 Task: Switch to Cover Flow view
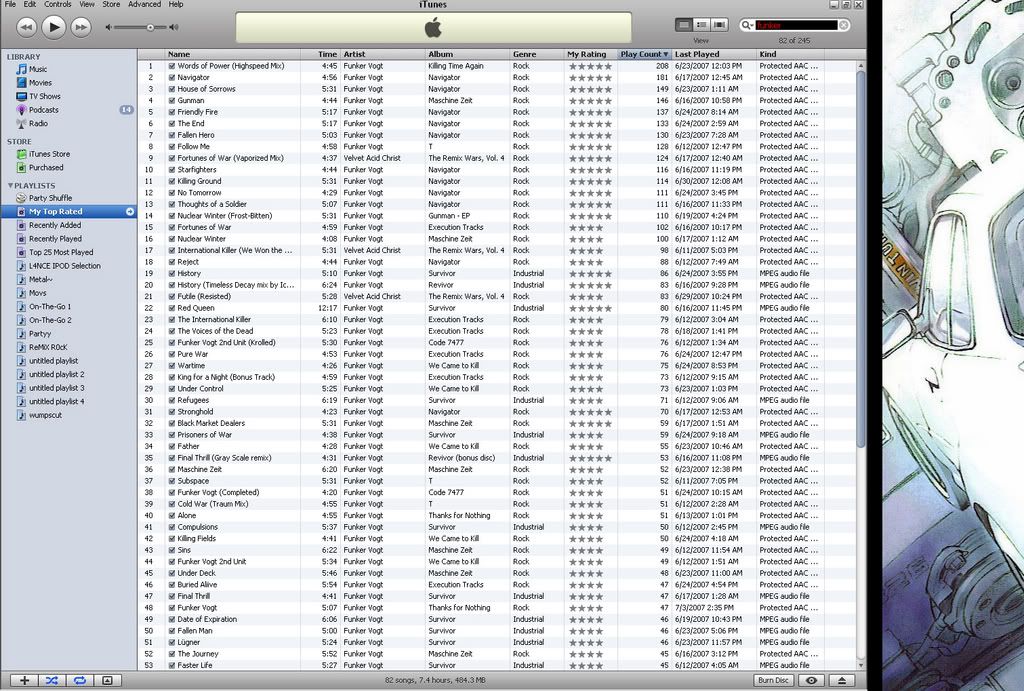(719, 25)
